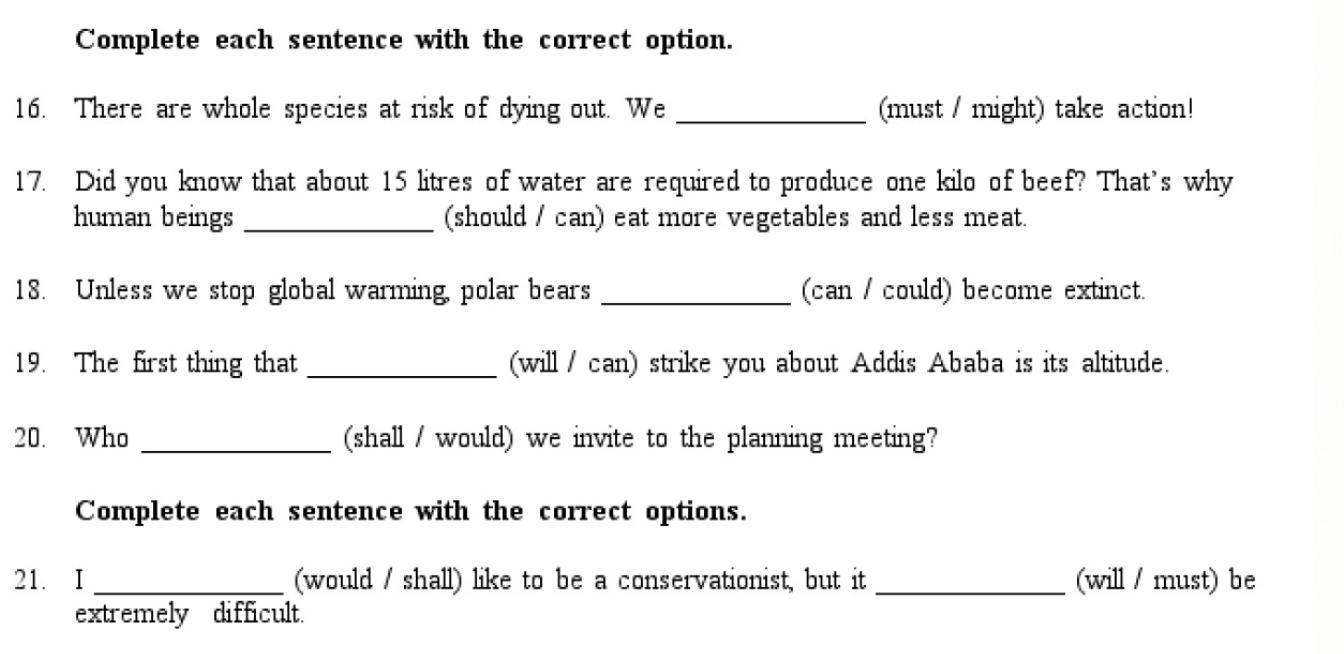Click the question number 20

pos(30,438)
